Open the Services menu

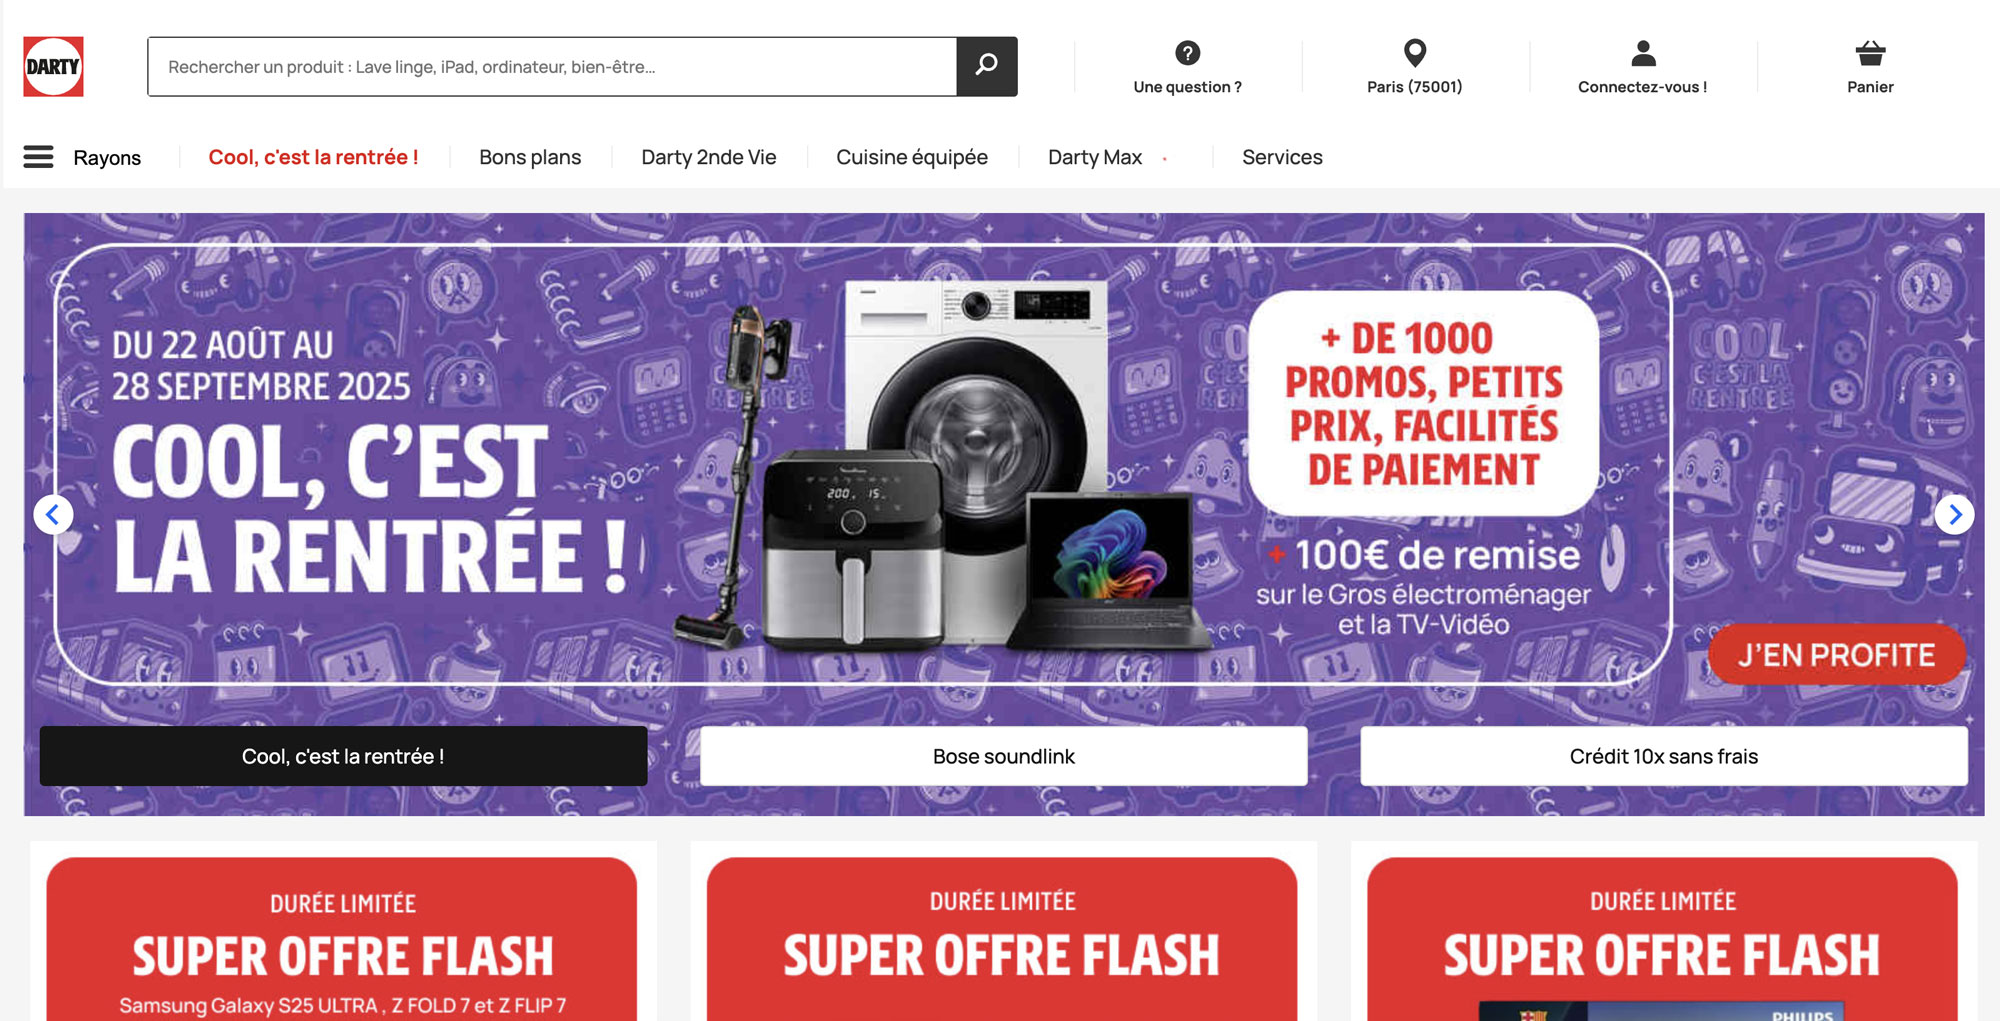coord(1282,157)
